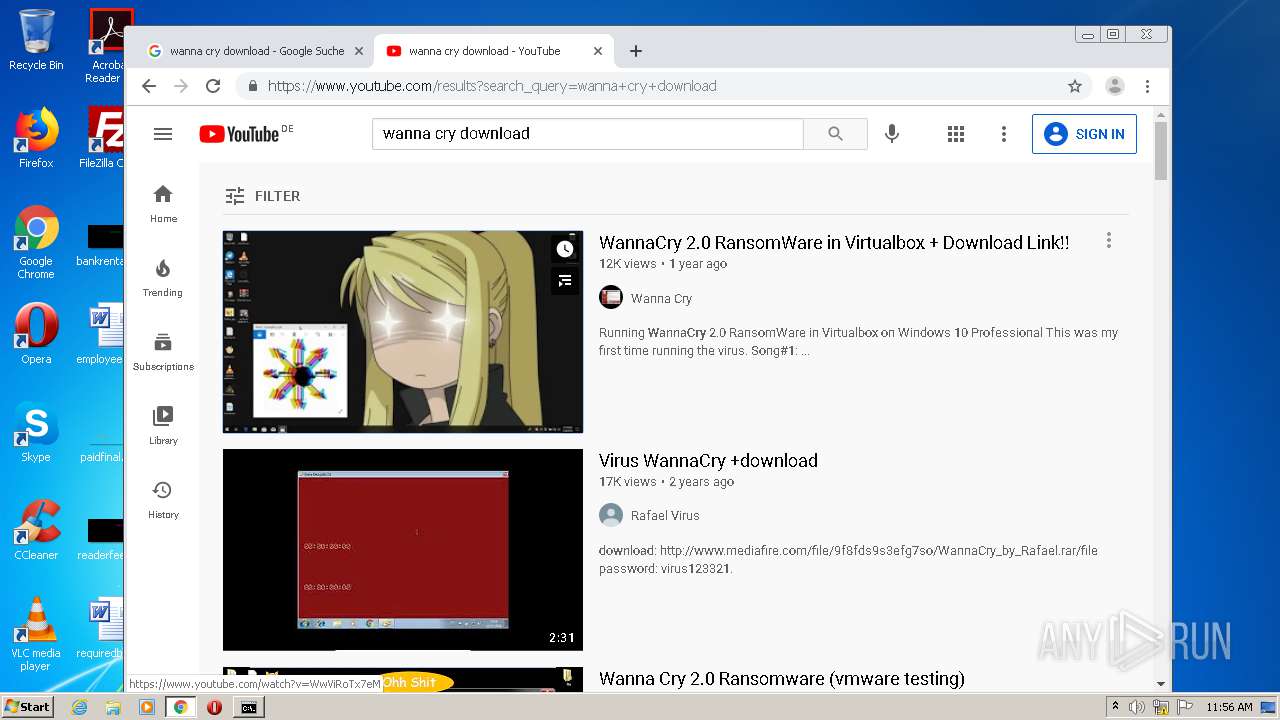This screenshot has height=720, width=1280.
Task: Open the Home sidebar section
Action: pos(163,204)
